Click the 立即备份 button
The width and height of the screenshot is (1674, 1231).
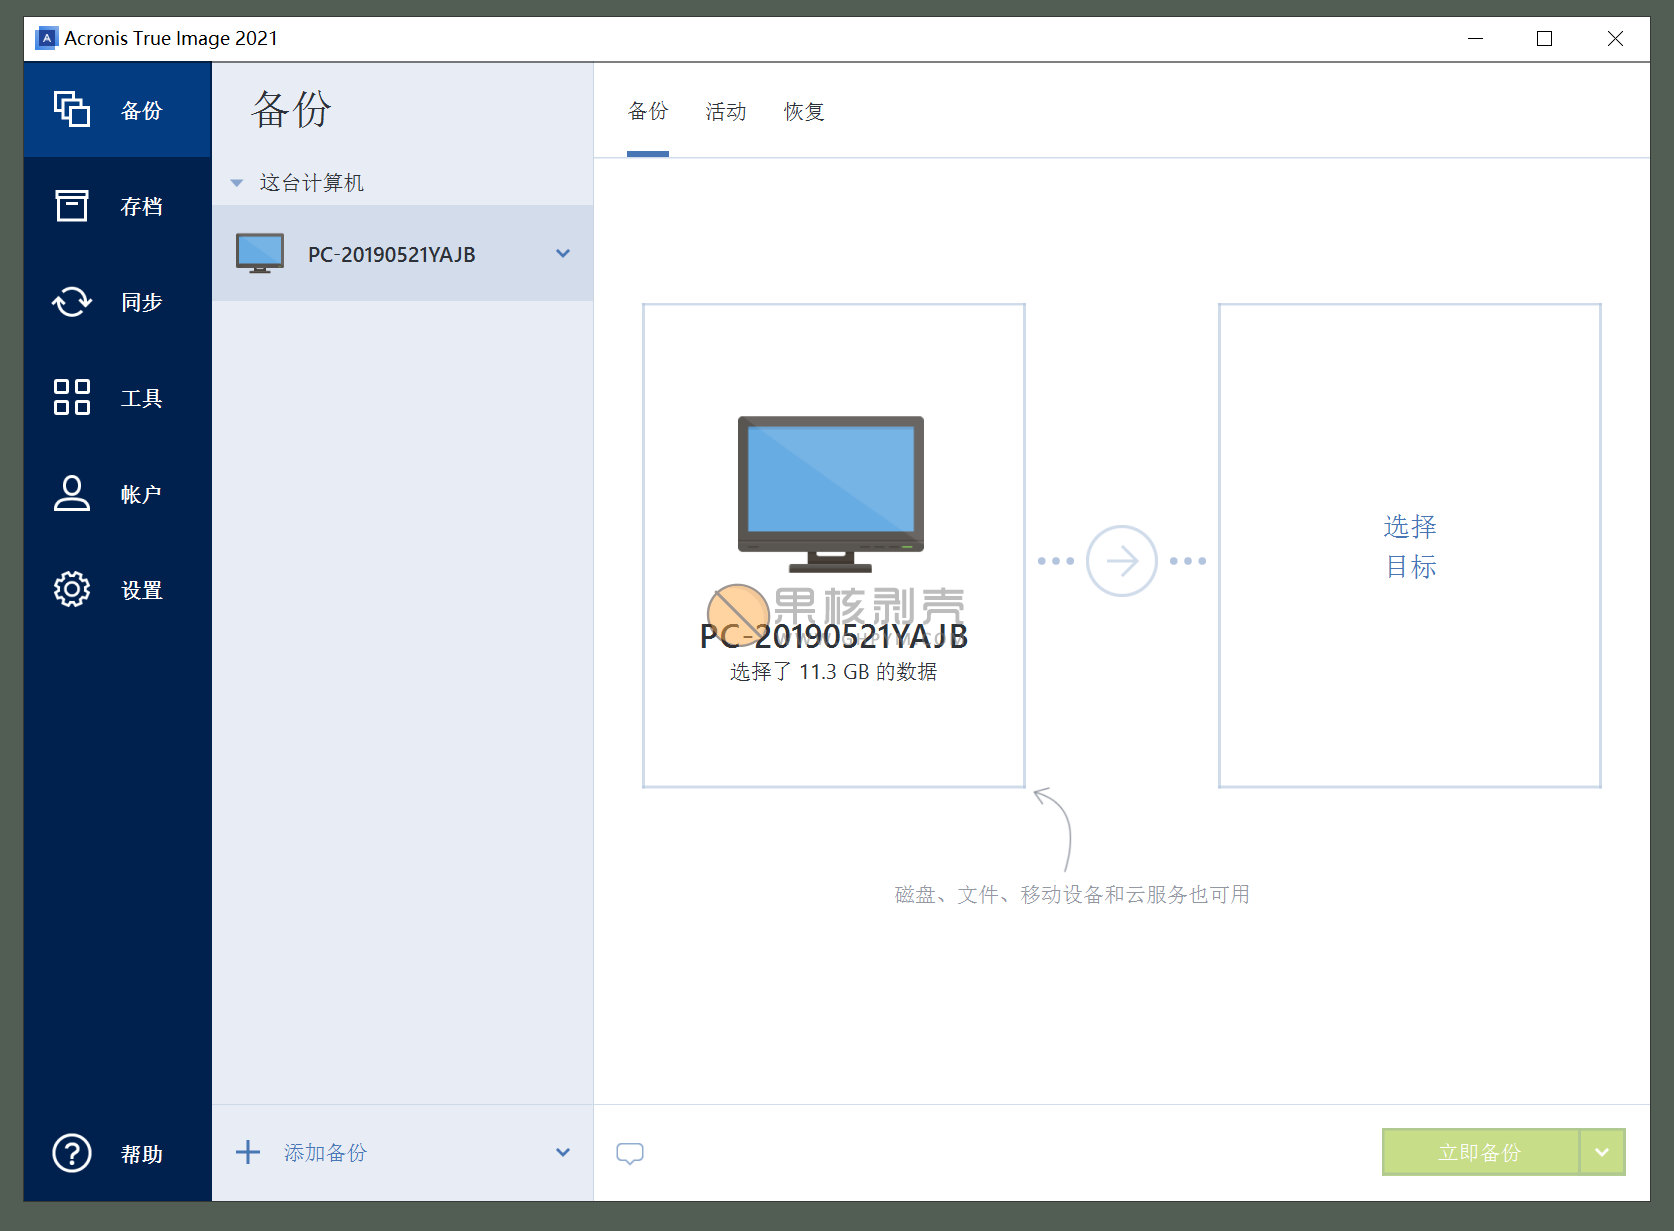1480,1152
